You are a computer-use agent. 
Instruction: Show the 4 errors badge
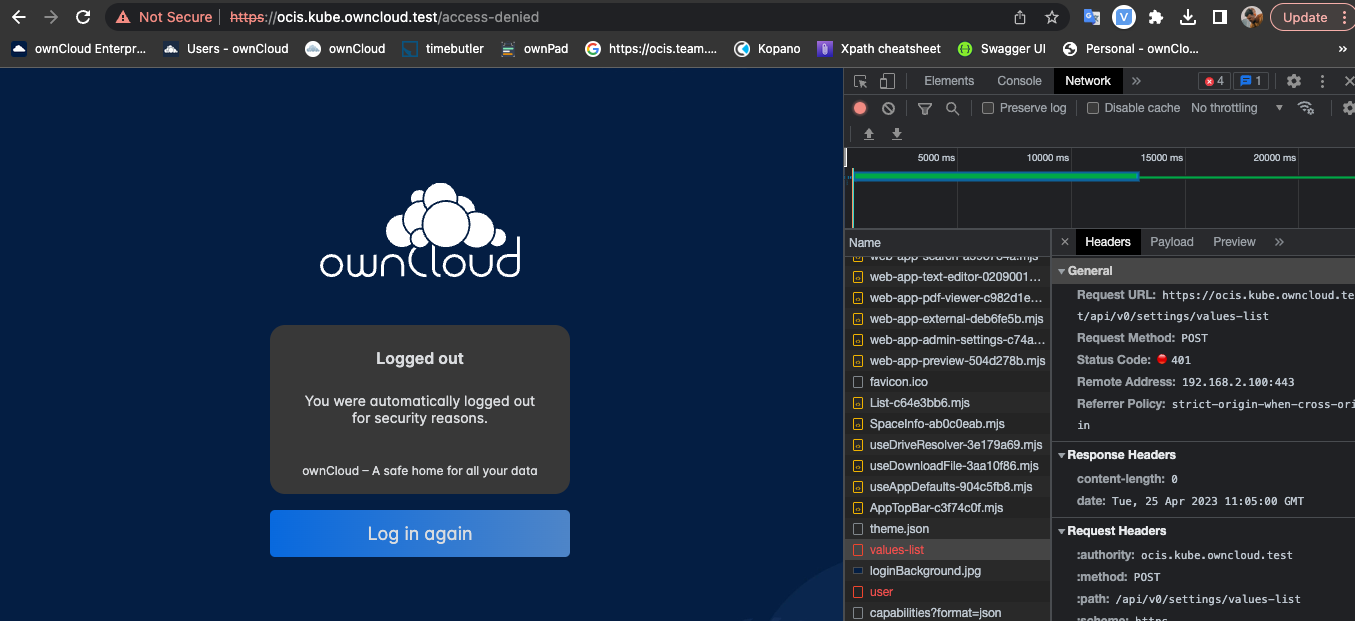click(1213, 81)
